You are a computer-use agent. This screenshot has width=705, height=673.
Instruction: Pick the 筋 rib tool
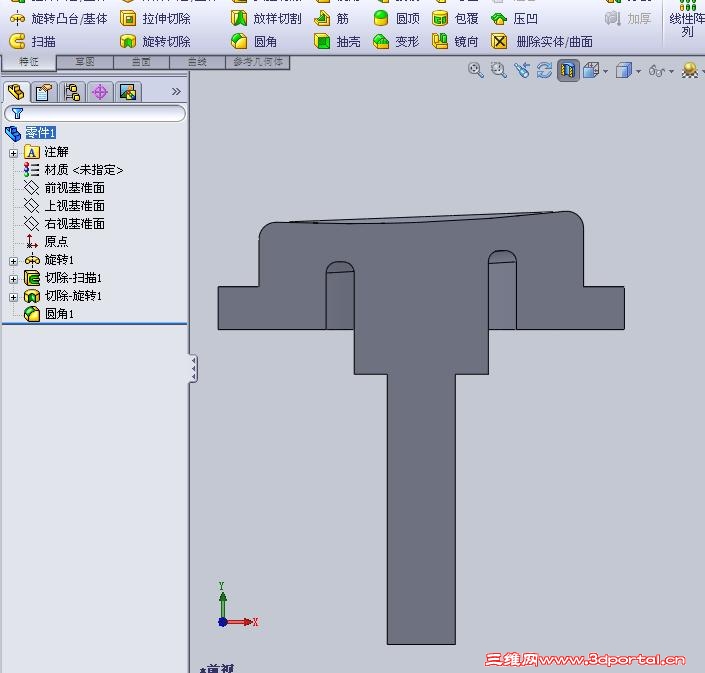point(331,18)
